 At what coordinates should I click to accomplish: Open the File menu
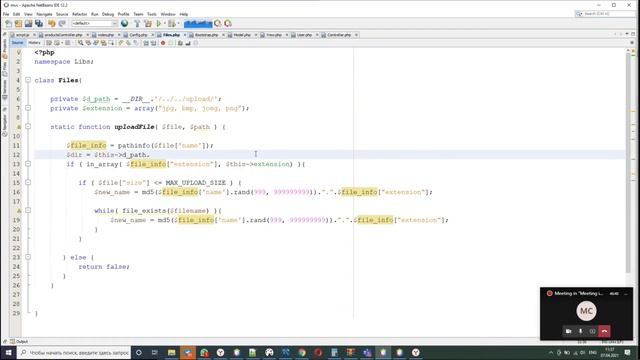point(6,14)
